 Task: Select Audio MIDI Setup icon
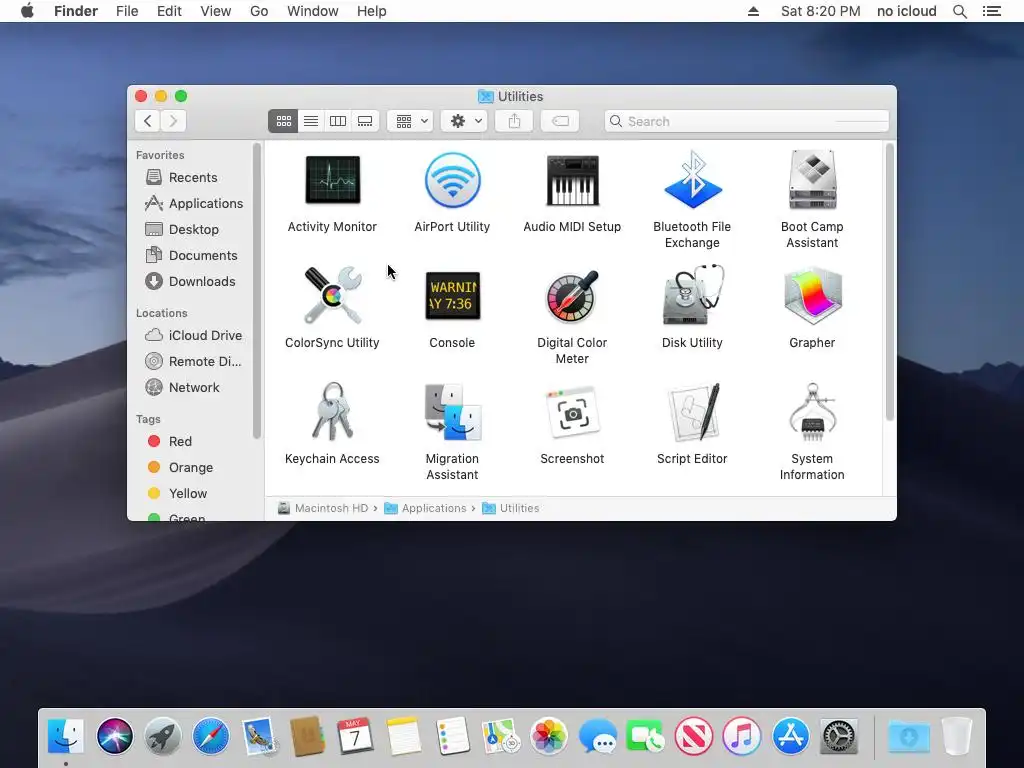pyautogui.click(x=572, y=181)
